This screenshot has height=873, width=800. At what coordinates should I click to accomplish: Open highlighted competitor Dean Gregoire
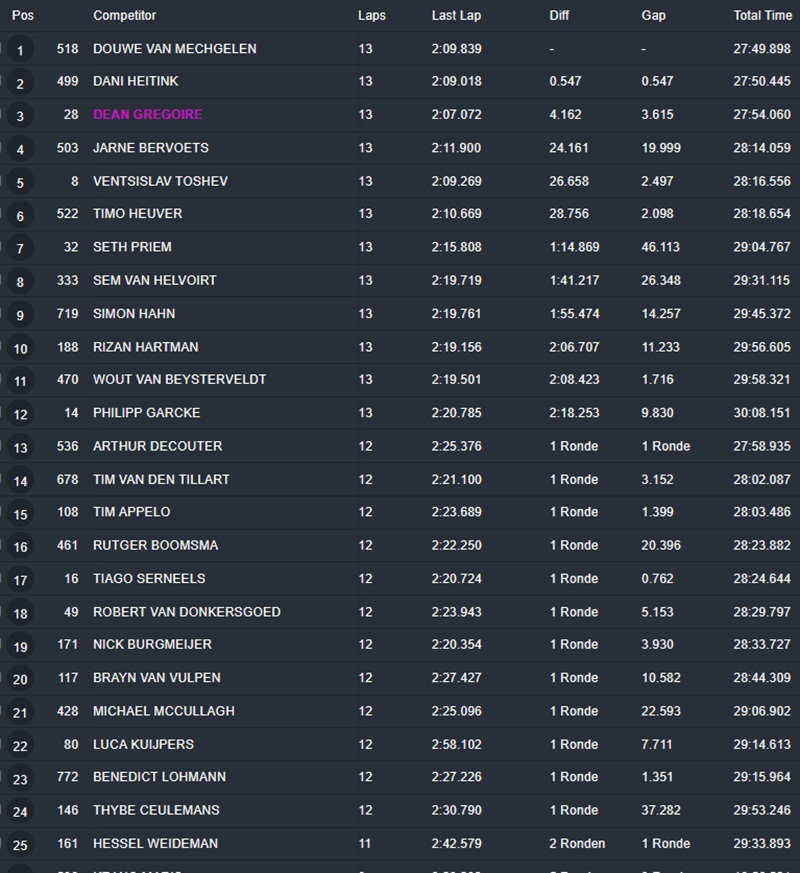click(147, 115)
